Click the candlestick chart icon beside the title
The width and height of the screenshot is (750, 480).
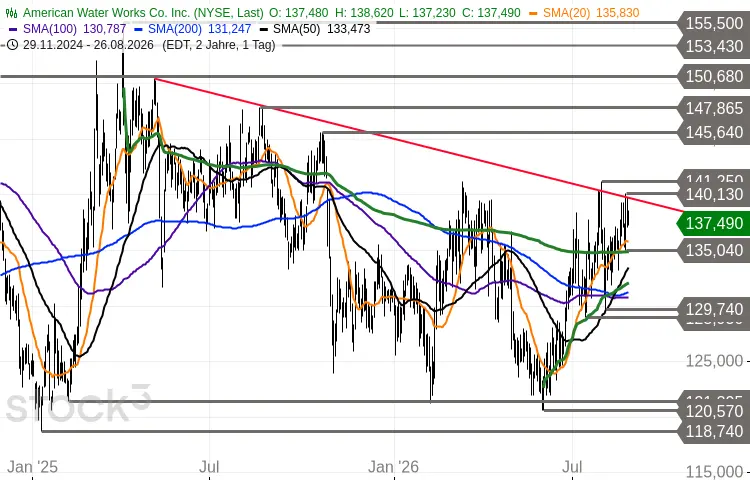point(11,13)
